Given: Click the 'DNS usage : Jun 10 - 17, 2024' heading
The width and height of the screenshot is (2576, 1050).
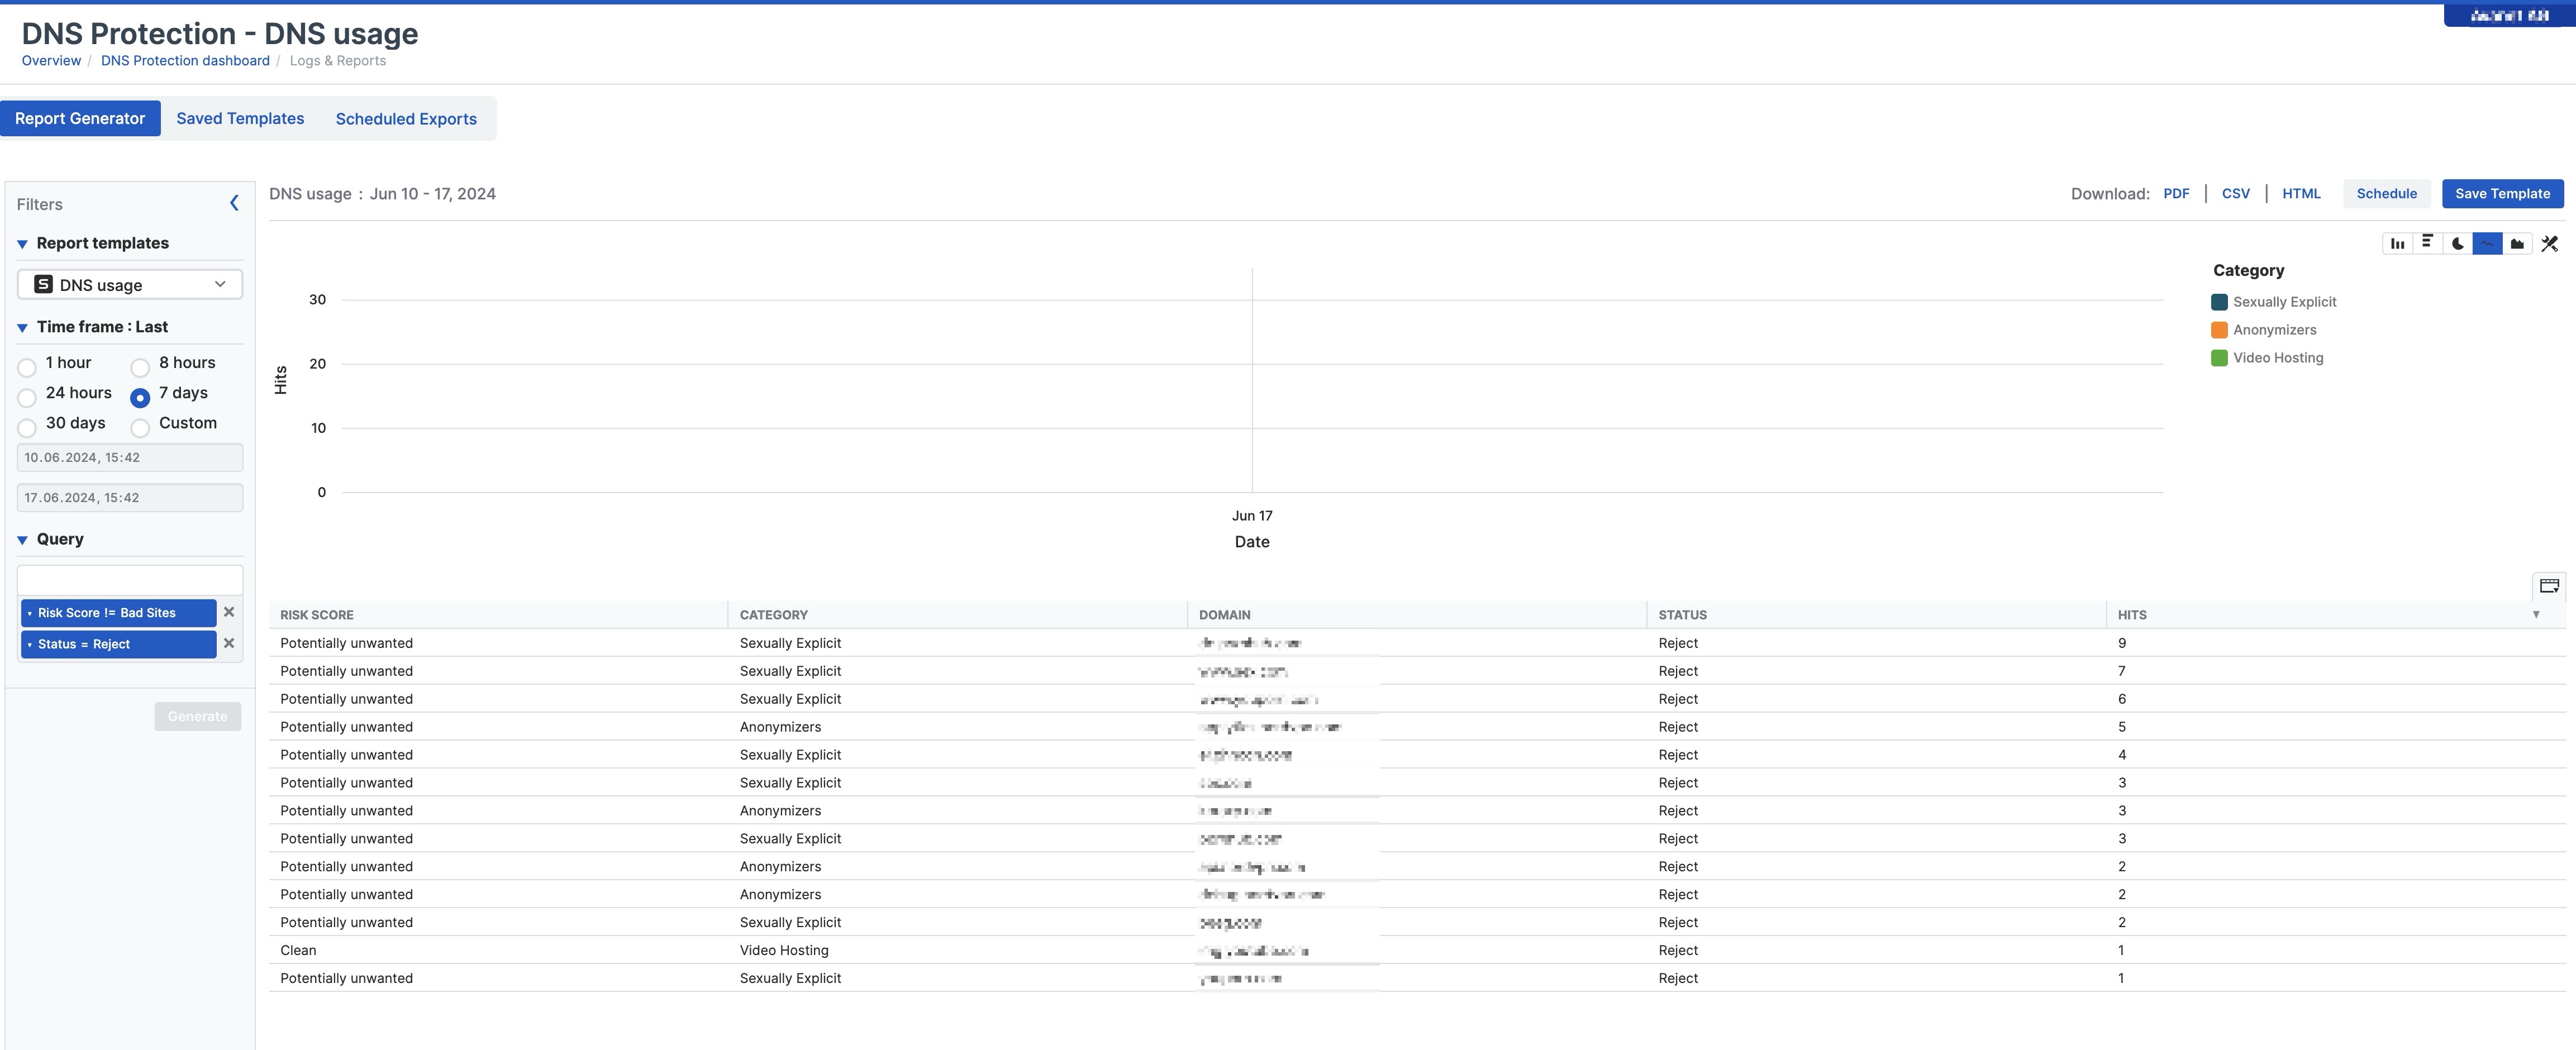Looking at the screenshot, I should click(x=382, y=194).
